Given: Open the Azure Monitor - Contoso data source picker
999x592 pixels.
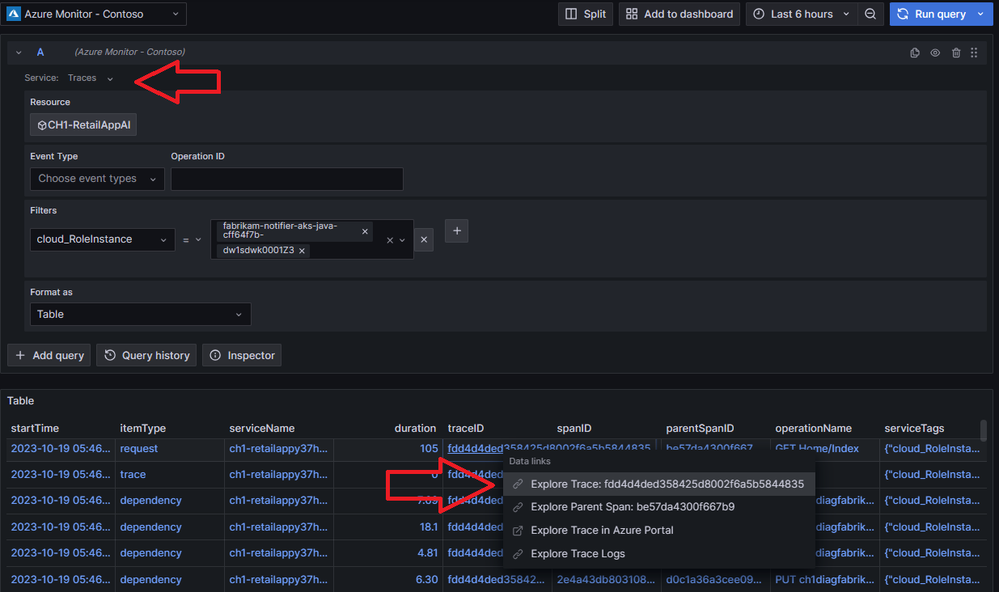Looking at the screenshot, I should pos(94,14).
